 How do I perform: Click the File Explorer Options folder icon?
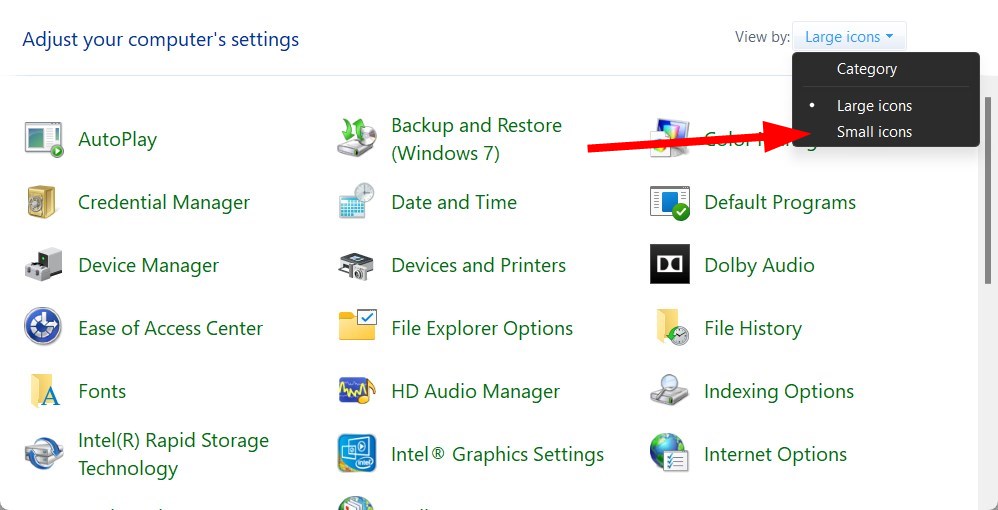tap(357, 325)
